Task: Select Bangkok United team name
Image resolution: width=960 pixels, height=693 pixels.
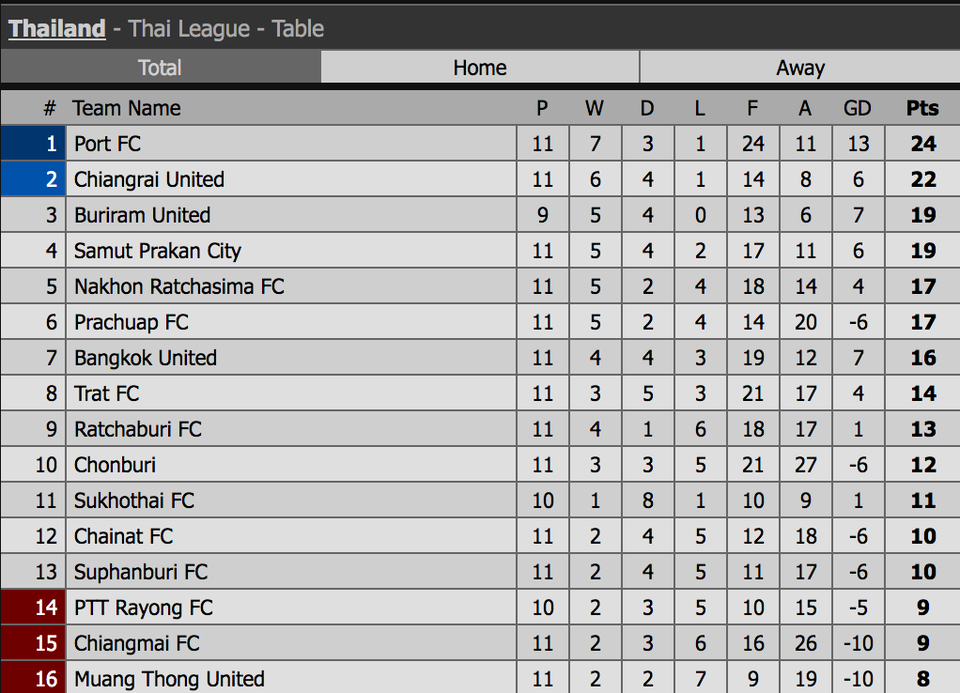Action: (145, 358)
